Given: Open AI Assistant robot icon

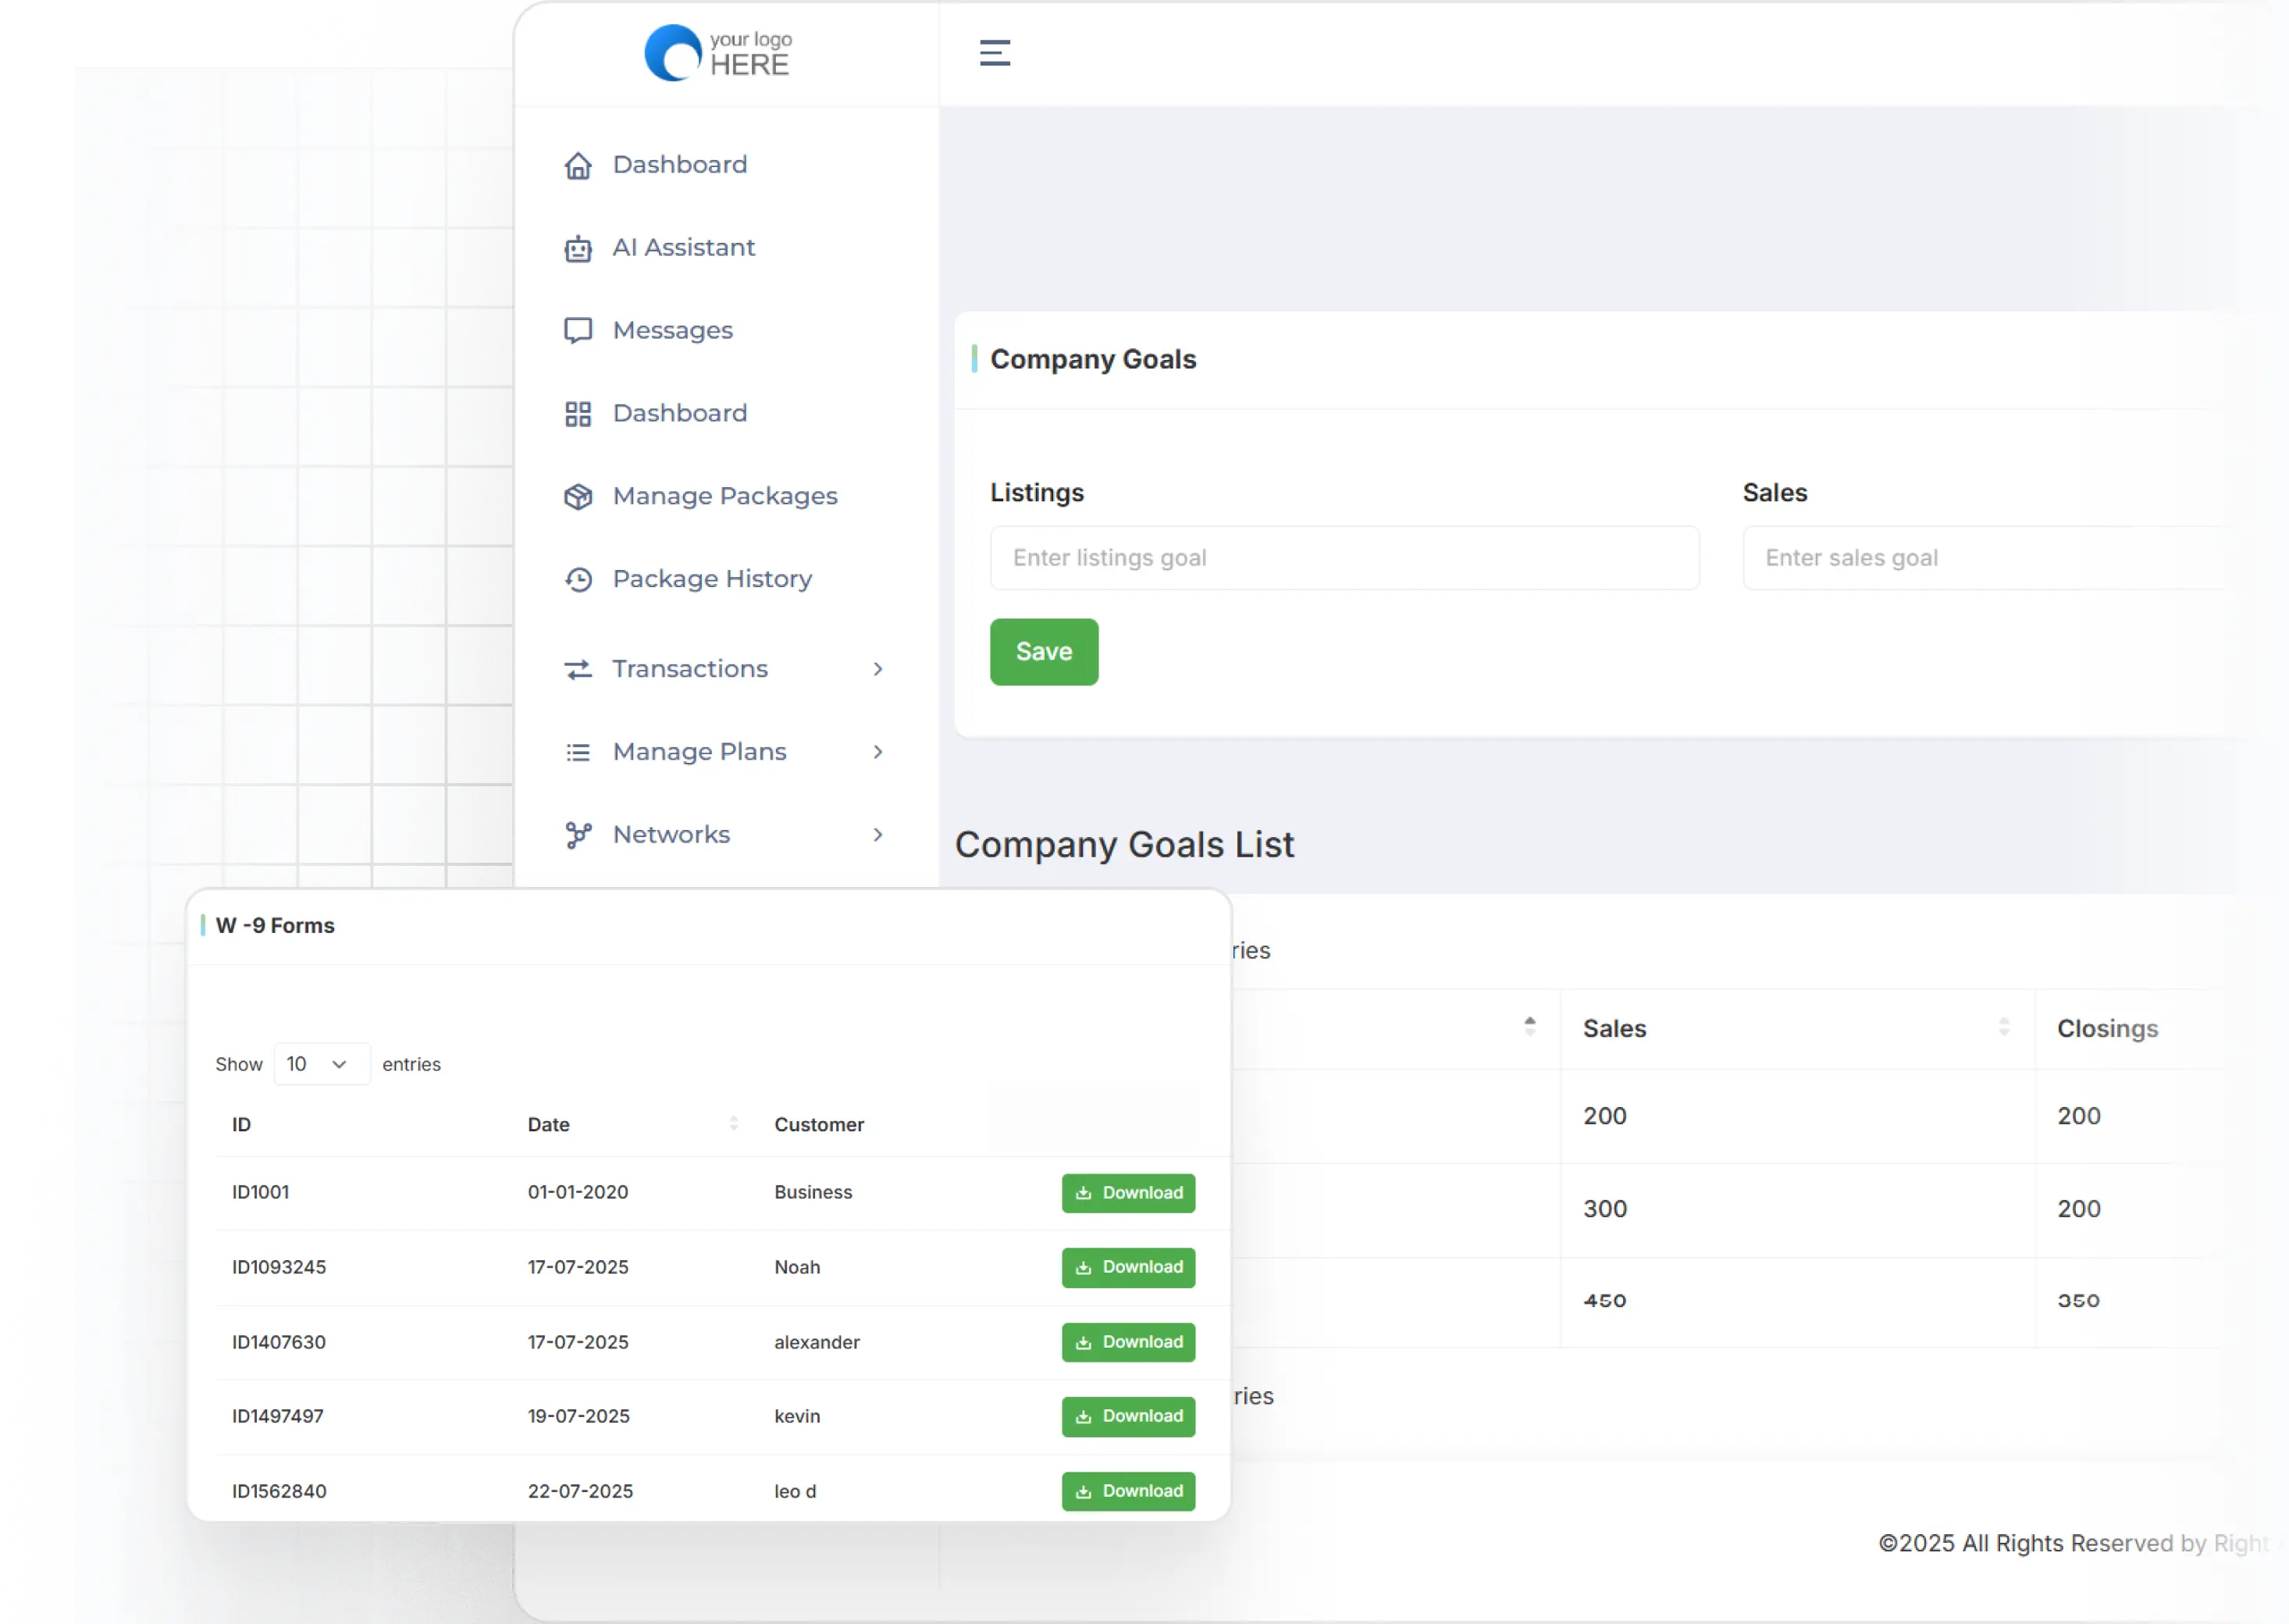Looking at the screenshot, I should (x=578, y=248).
